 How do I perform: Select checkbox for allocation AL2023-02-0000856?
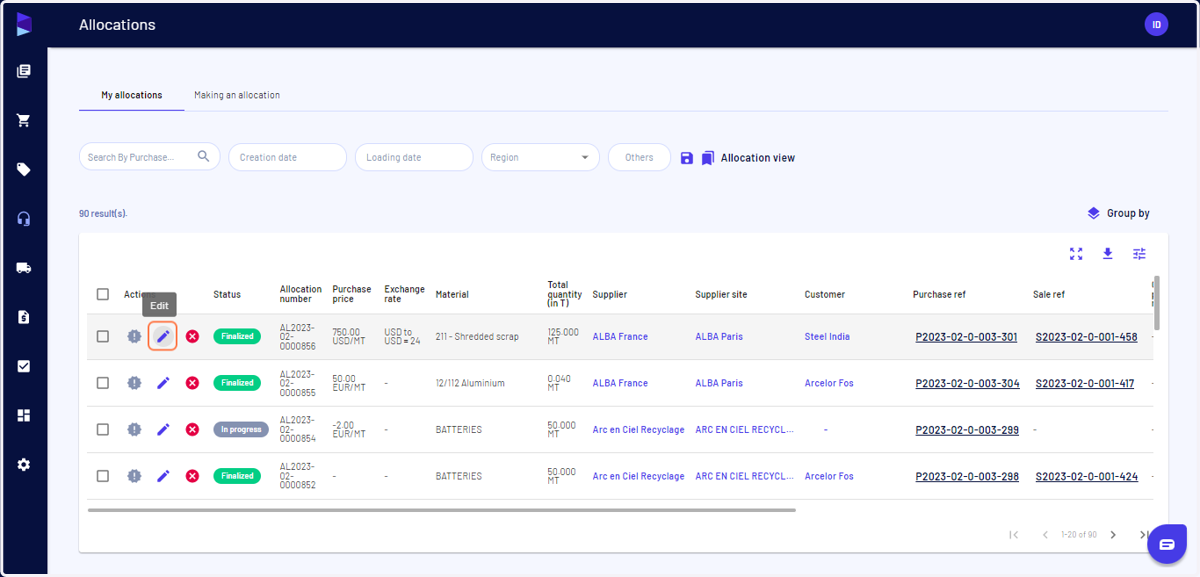(x=103, y=337)
